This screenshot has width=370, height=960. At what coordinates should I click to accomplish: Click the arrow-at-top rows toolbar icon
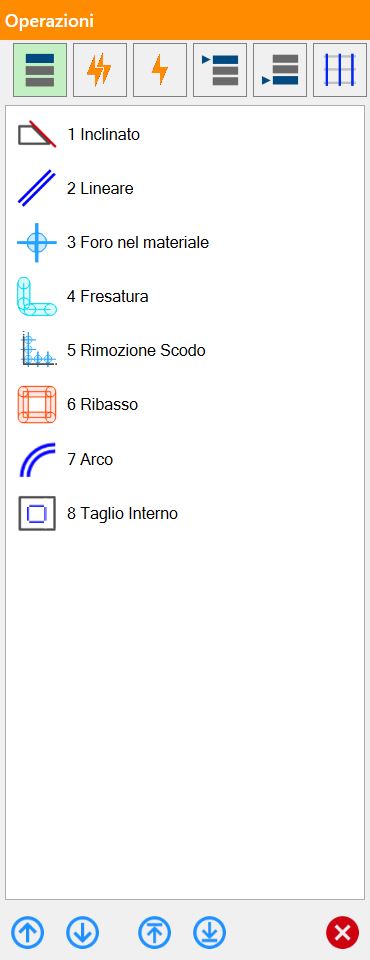220,70
